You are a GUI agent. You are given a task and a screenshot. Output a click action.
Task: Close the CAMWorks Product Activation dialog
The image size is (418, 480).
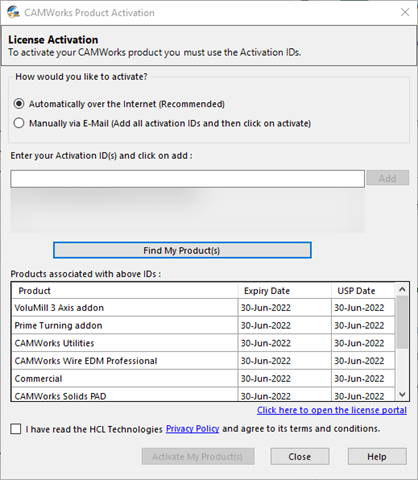click(405, 12)
